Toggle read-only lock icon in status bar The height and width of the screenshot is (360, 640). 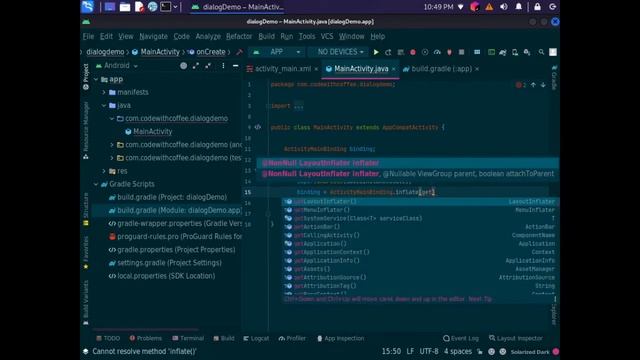click(x=480, y=351)
